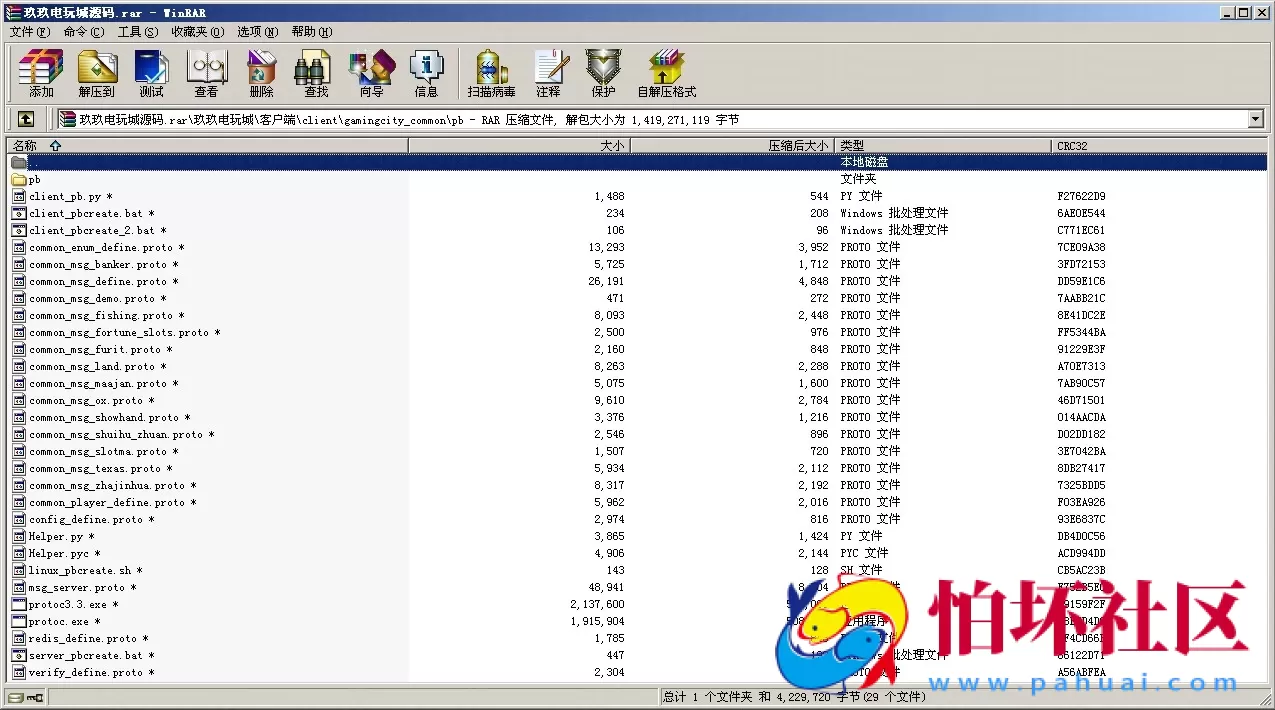Click the 测试 (Test) archive icon
The height and width of the screenshot is (710, 1275).
(151, 72)
